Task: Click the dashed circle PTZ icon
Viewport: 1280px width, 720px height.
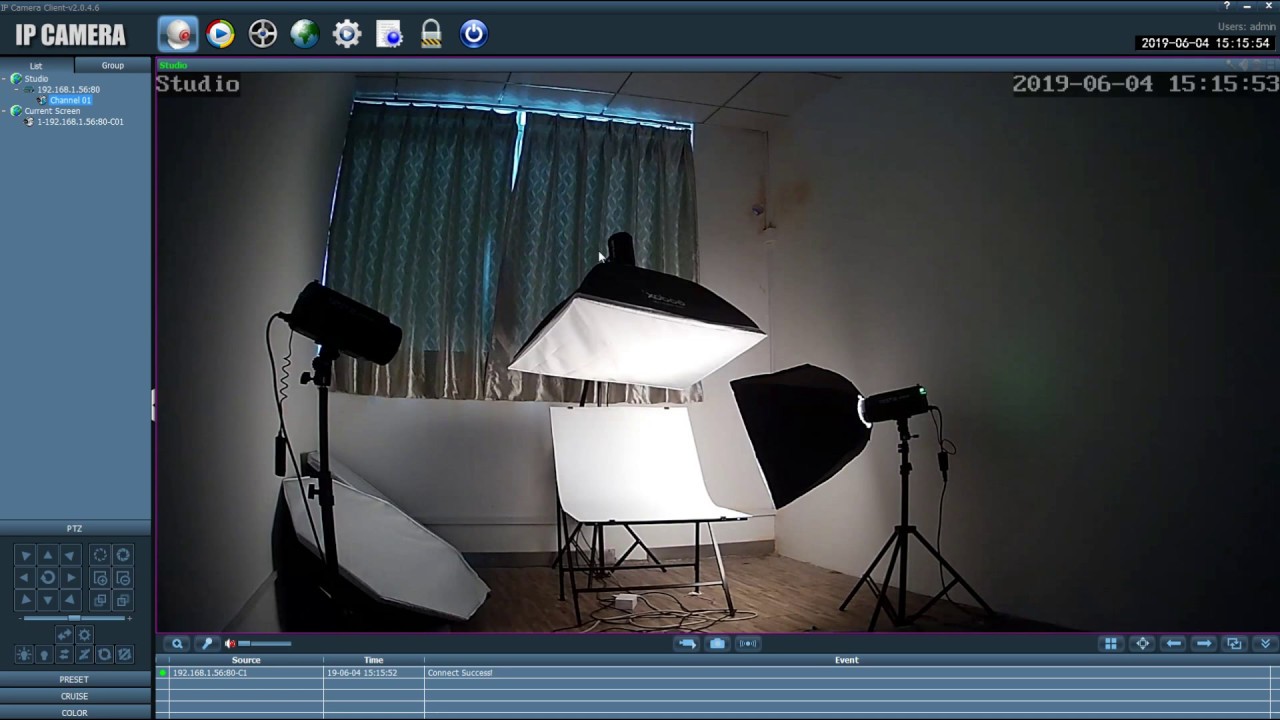Action: pos(100,555)
